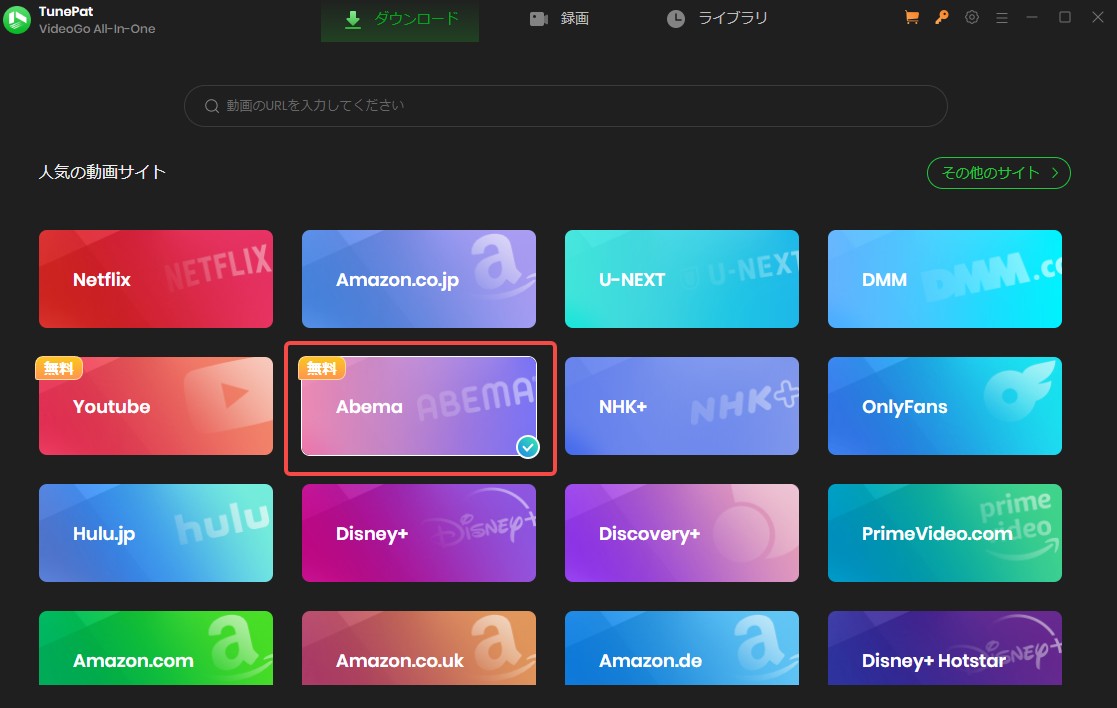Click the search magnifier icon in URL bar
1117x708 pixels.
pos(211,105)
